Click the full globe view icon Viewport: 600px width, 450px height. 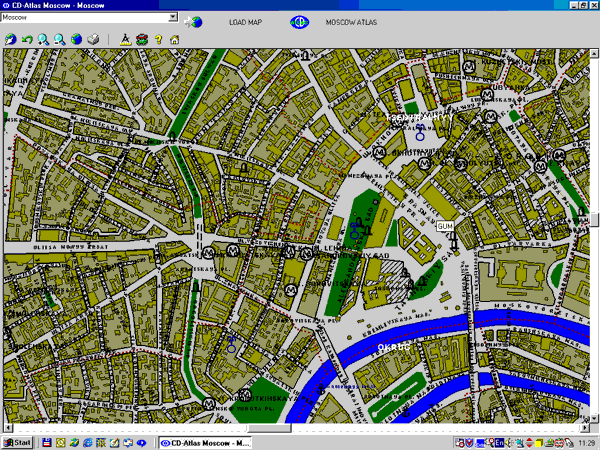tap(76, 39)
